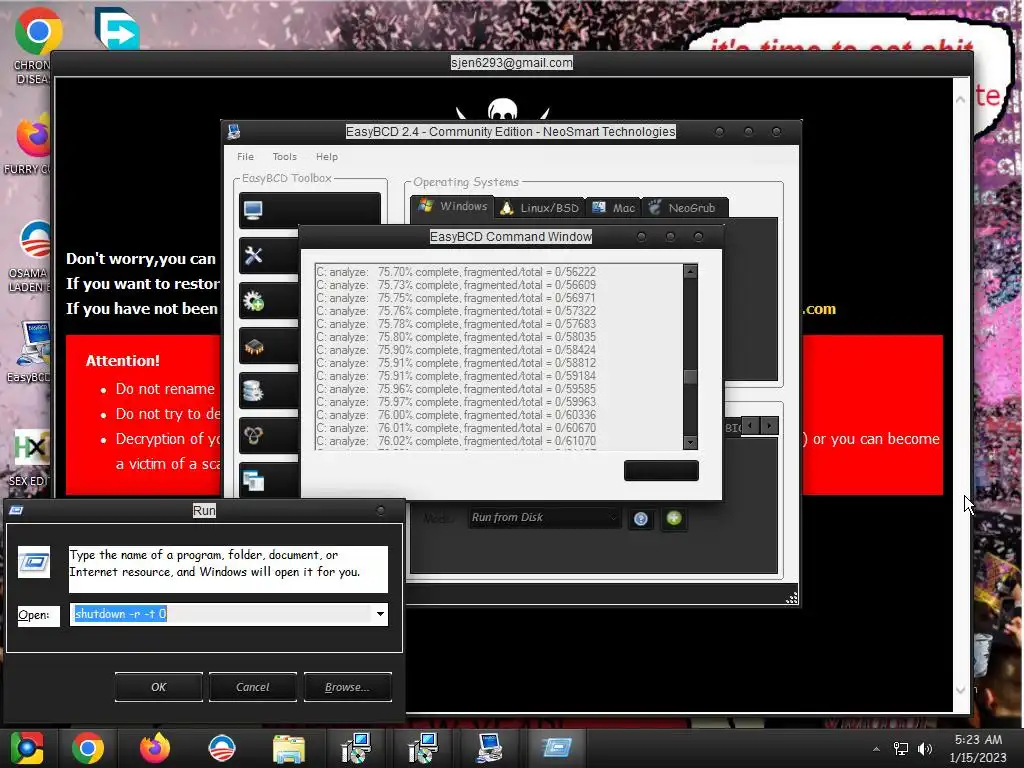Open the Run from Disk mode dropdown
This screenshot has width=1024, height=768.
click(545, 518)
